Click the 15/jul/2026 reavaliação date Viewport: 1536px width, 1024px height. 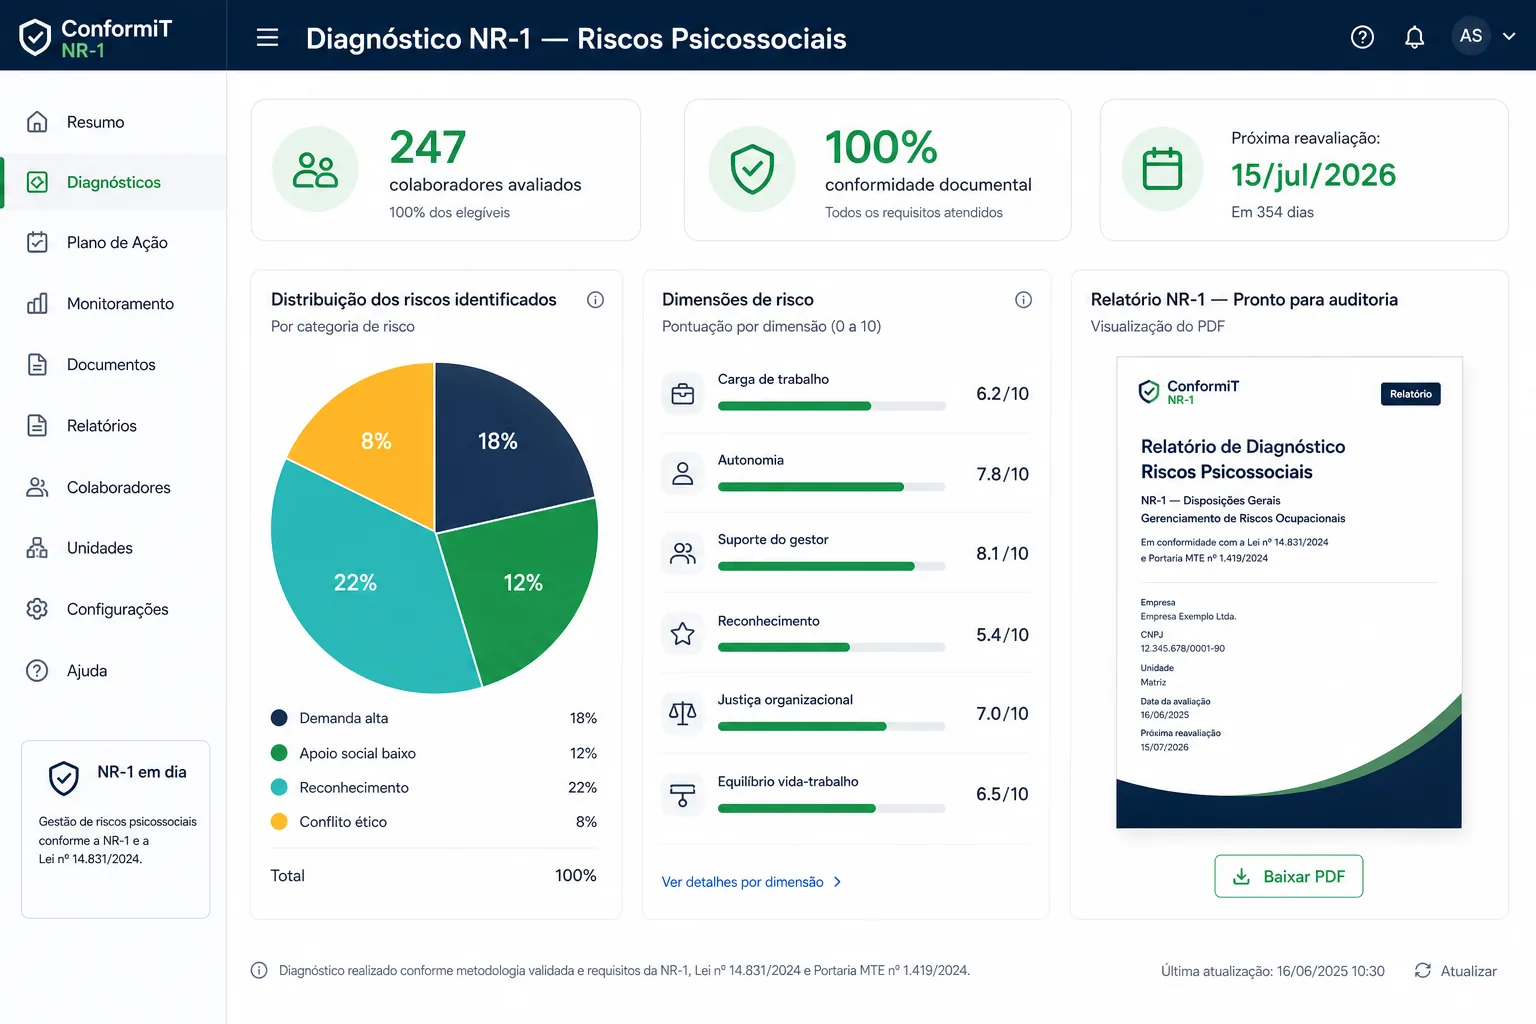[1313, 175]
